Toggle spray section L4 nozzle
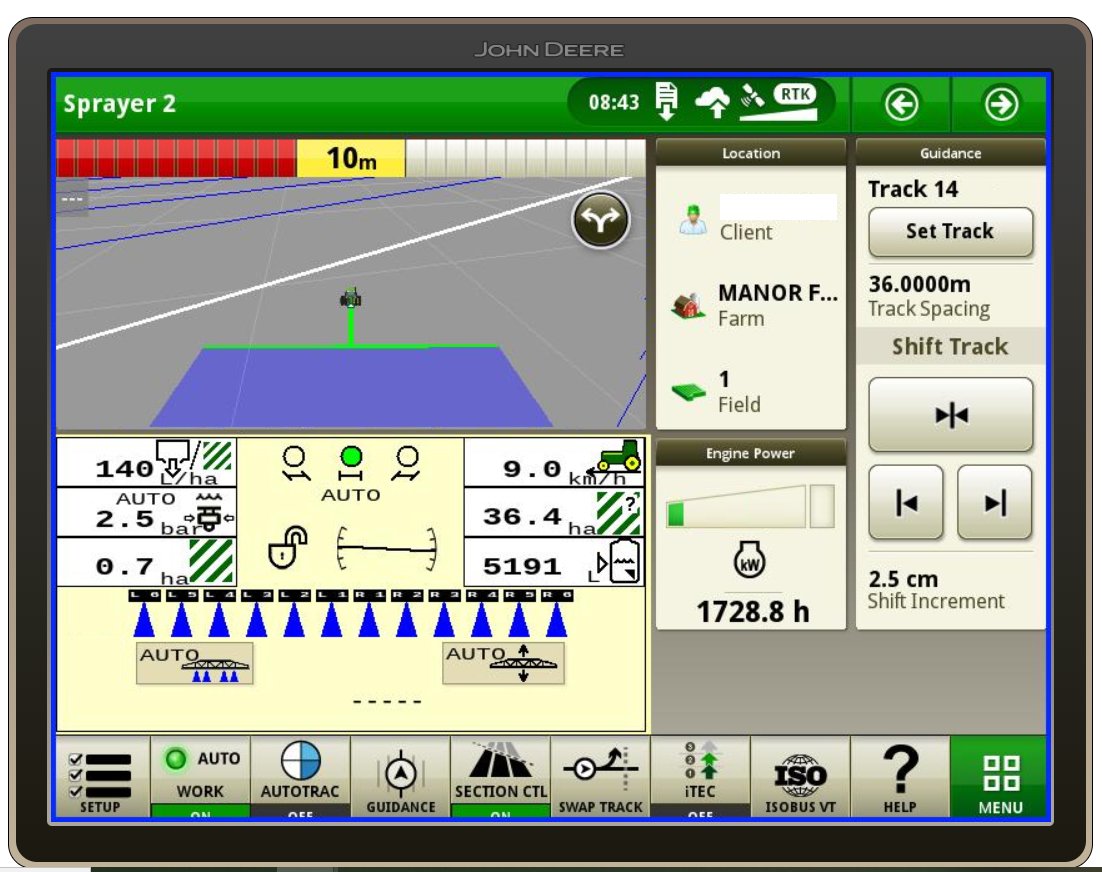 click(x=219, y=613)
